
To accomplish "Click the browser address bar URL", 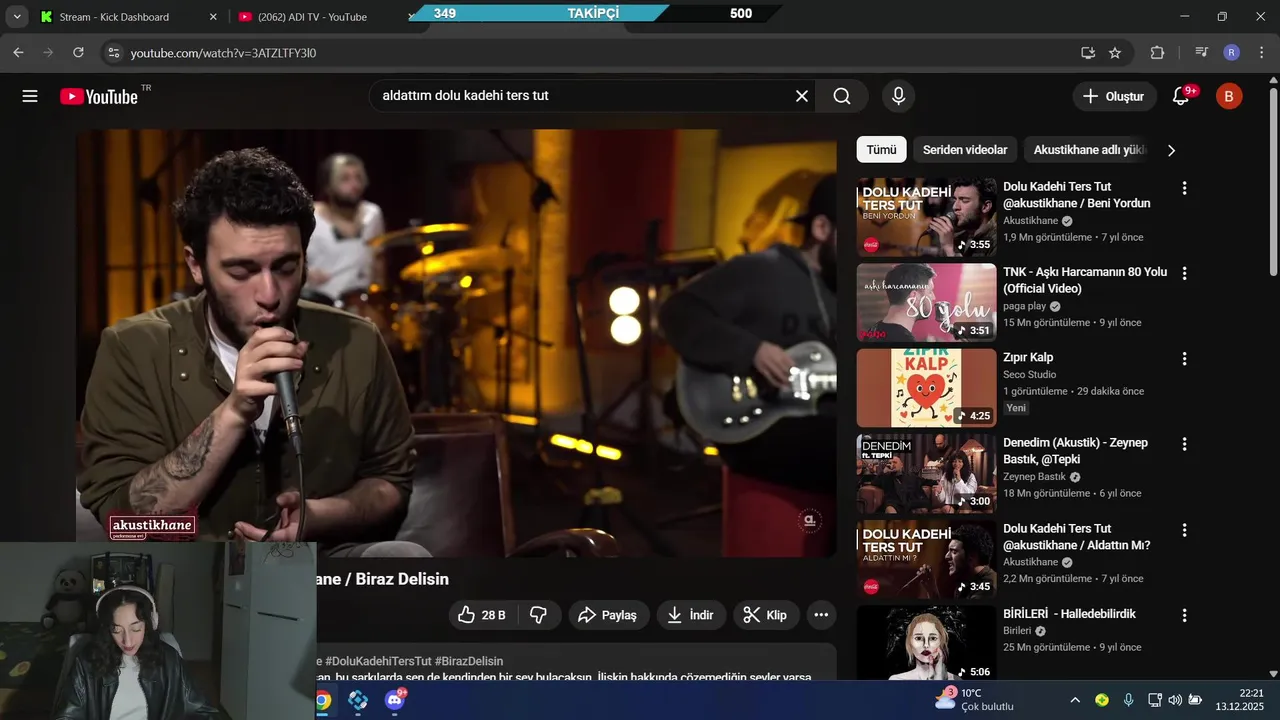I will point(223,53).
